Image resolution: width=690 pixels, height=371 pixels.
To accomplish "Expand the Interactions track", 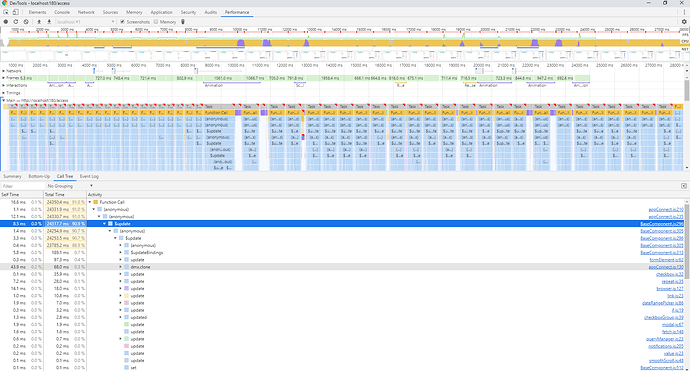I will [4, 85].
